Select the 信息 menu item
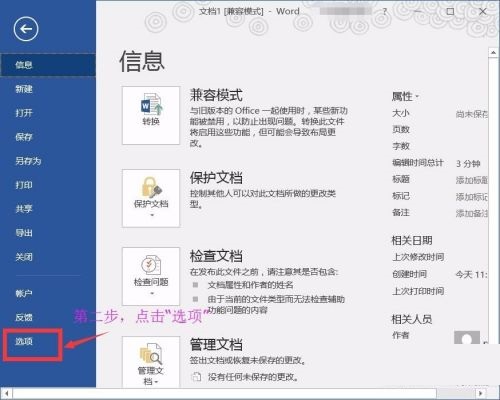Image resolution: width=500 pixels, height=400 pixels. coord(48,65)
